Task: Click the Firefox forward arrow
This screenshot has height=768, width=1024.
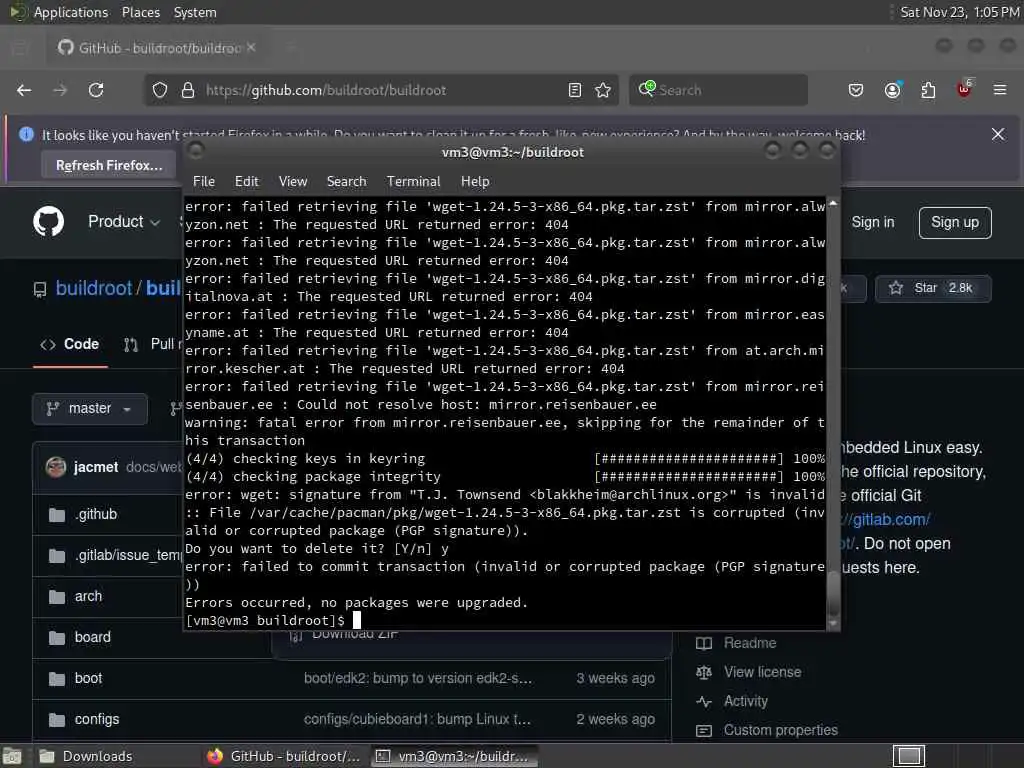Action: click(x=60, y=90)
